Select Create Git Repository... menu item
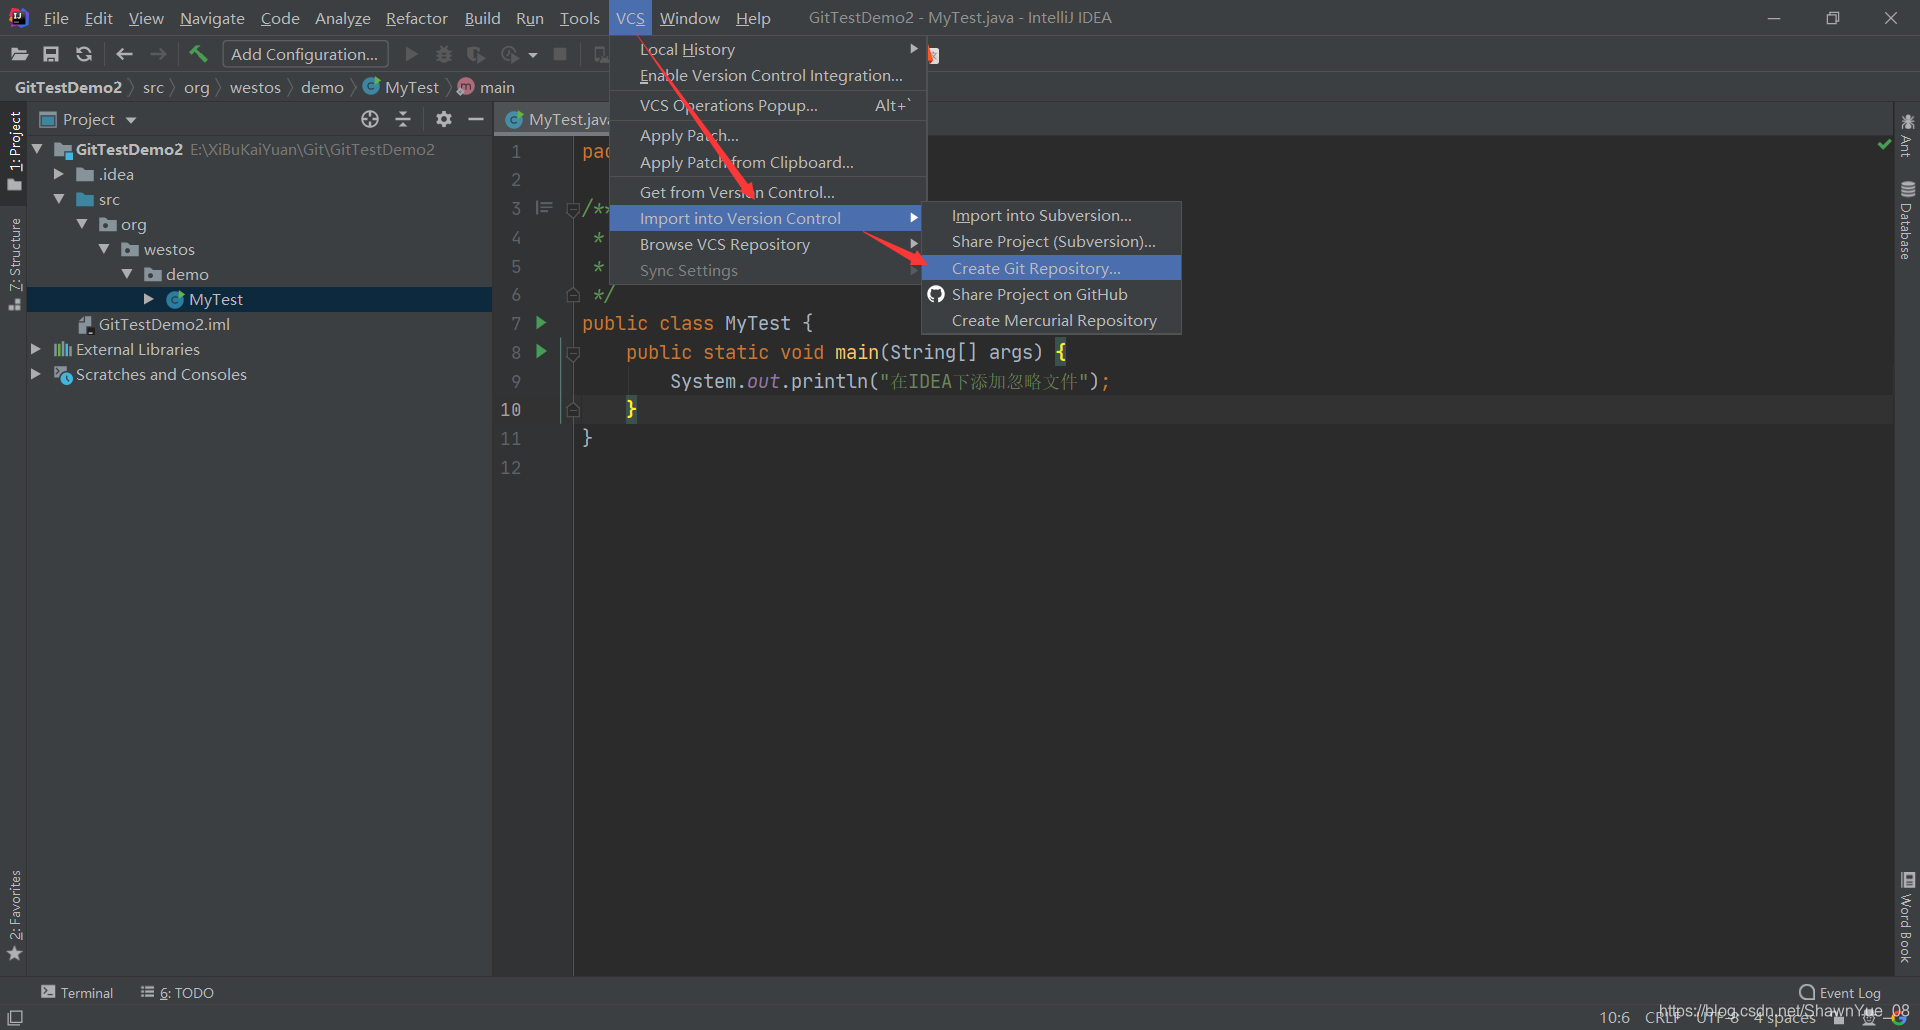Viewport: 1920px width, 1030px height. (x=1051, y=268)
